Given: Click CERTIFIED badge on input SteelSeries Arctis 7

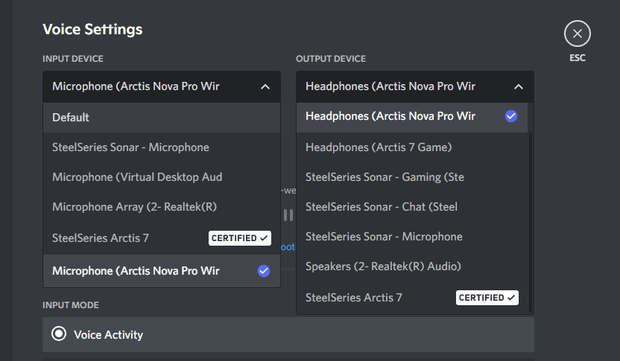Looking at the screenshot, I should click(240, 238).
